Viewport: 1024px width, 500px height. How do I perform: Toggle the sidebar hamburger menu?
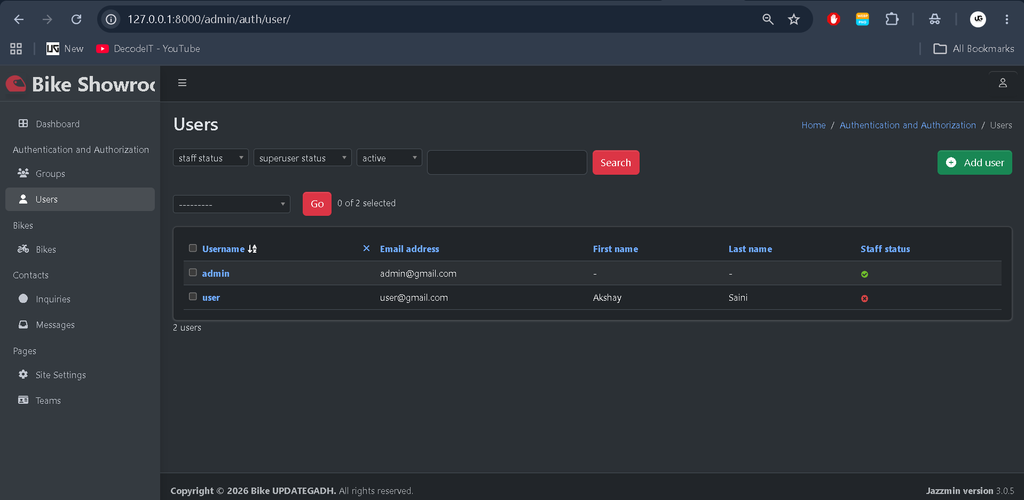tap(182, 83)
